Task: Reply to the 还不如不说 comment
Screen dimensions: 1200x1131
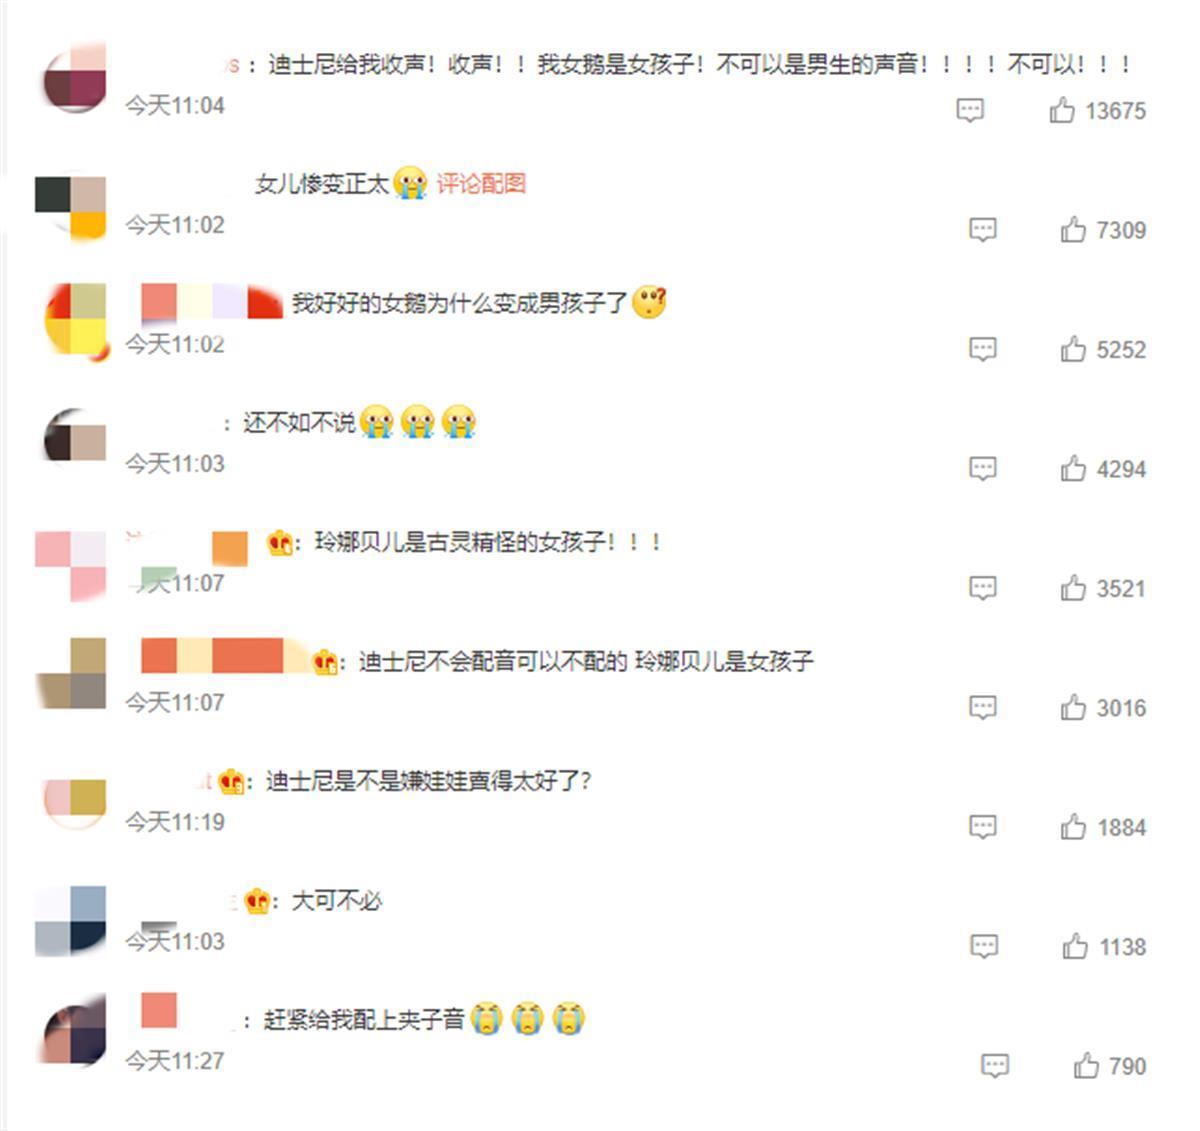Action: [983, 469]
